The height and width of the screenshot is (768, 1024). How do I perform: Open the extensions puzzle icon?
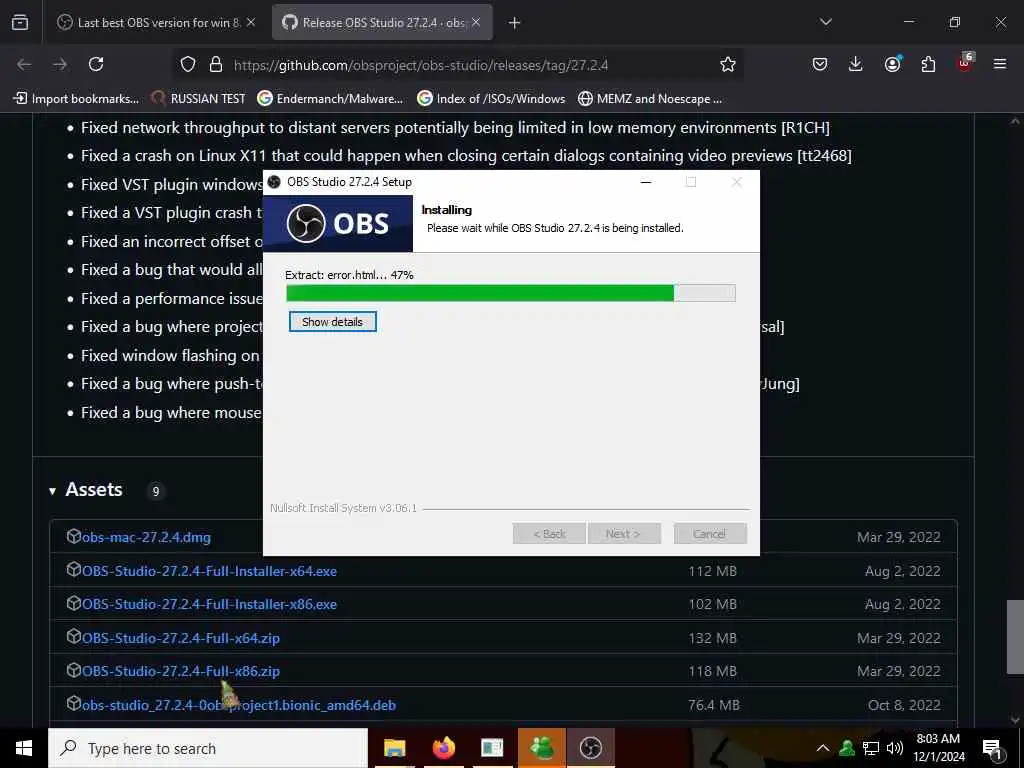pos(928,64)
